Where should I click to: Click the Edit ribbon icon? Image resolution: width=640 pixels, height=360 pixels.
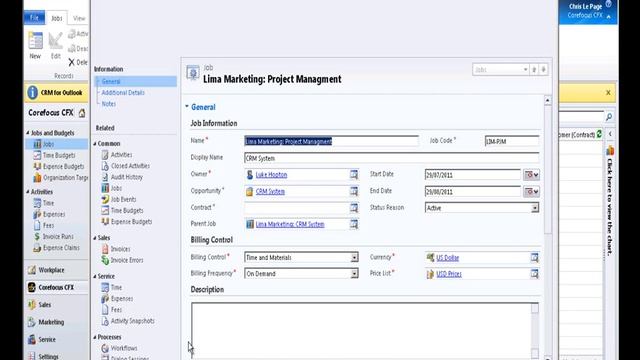(55, 42)
